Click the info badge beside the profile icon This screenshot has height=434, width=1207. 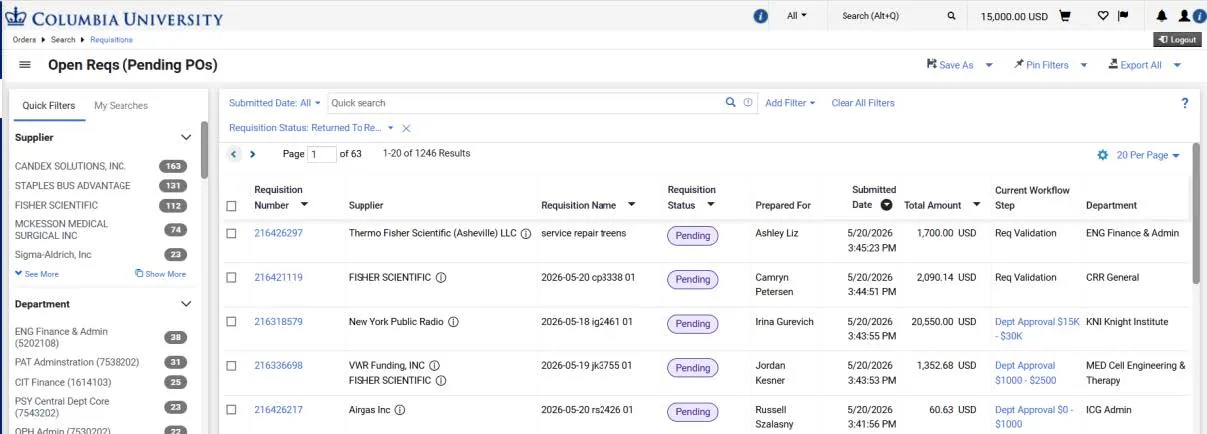tap(1198, 16)
